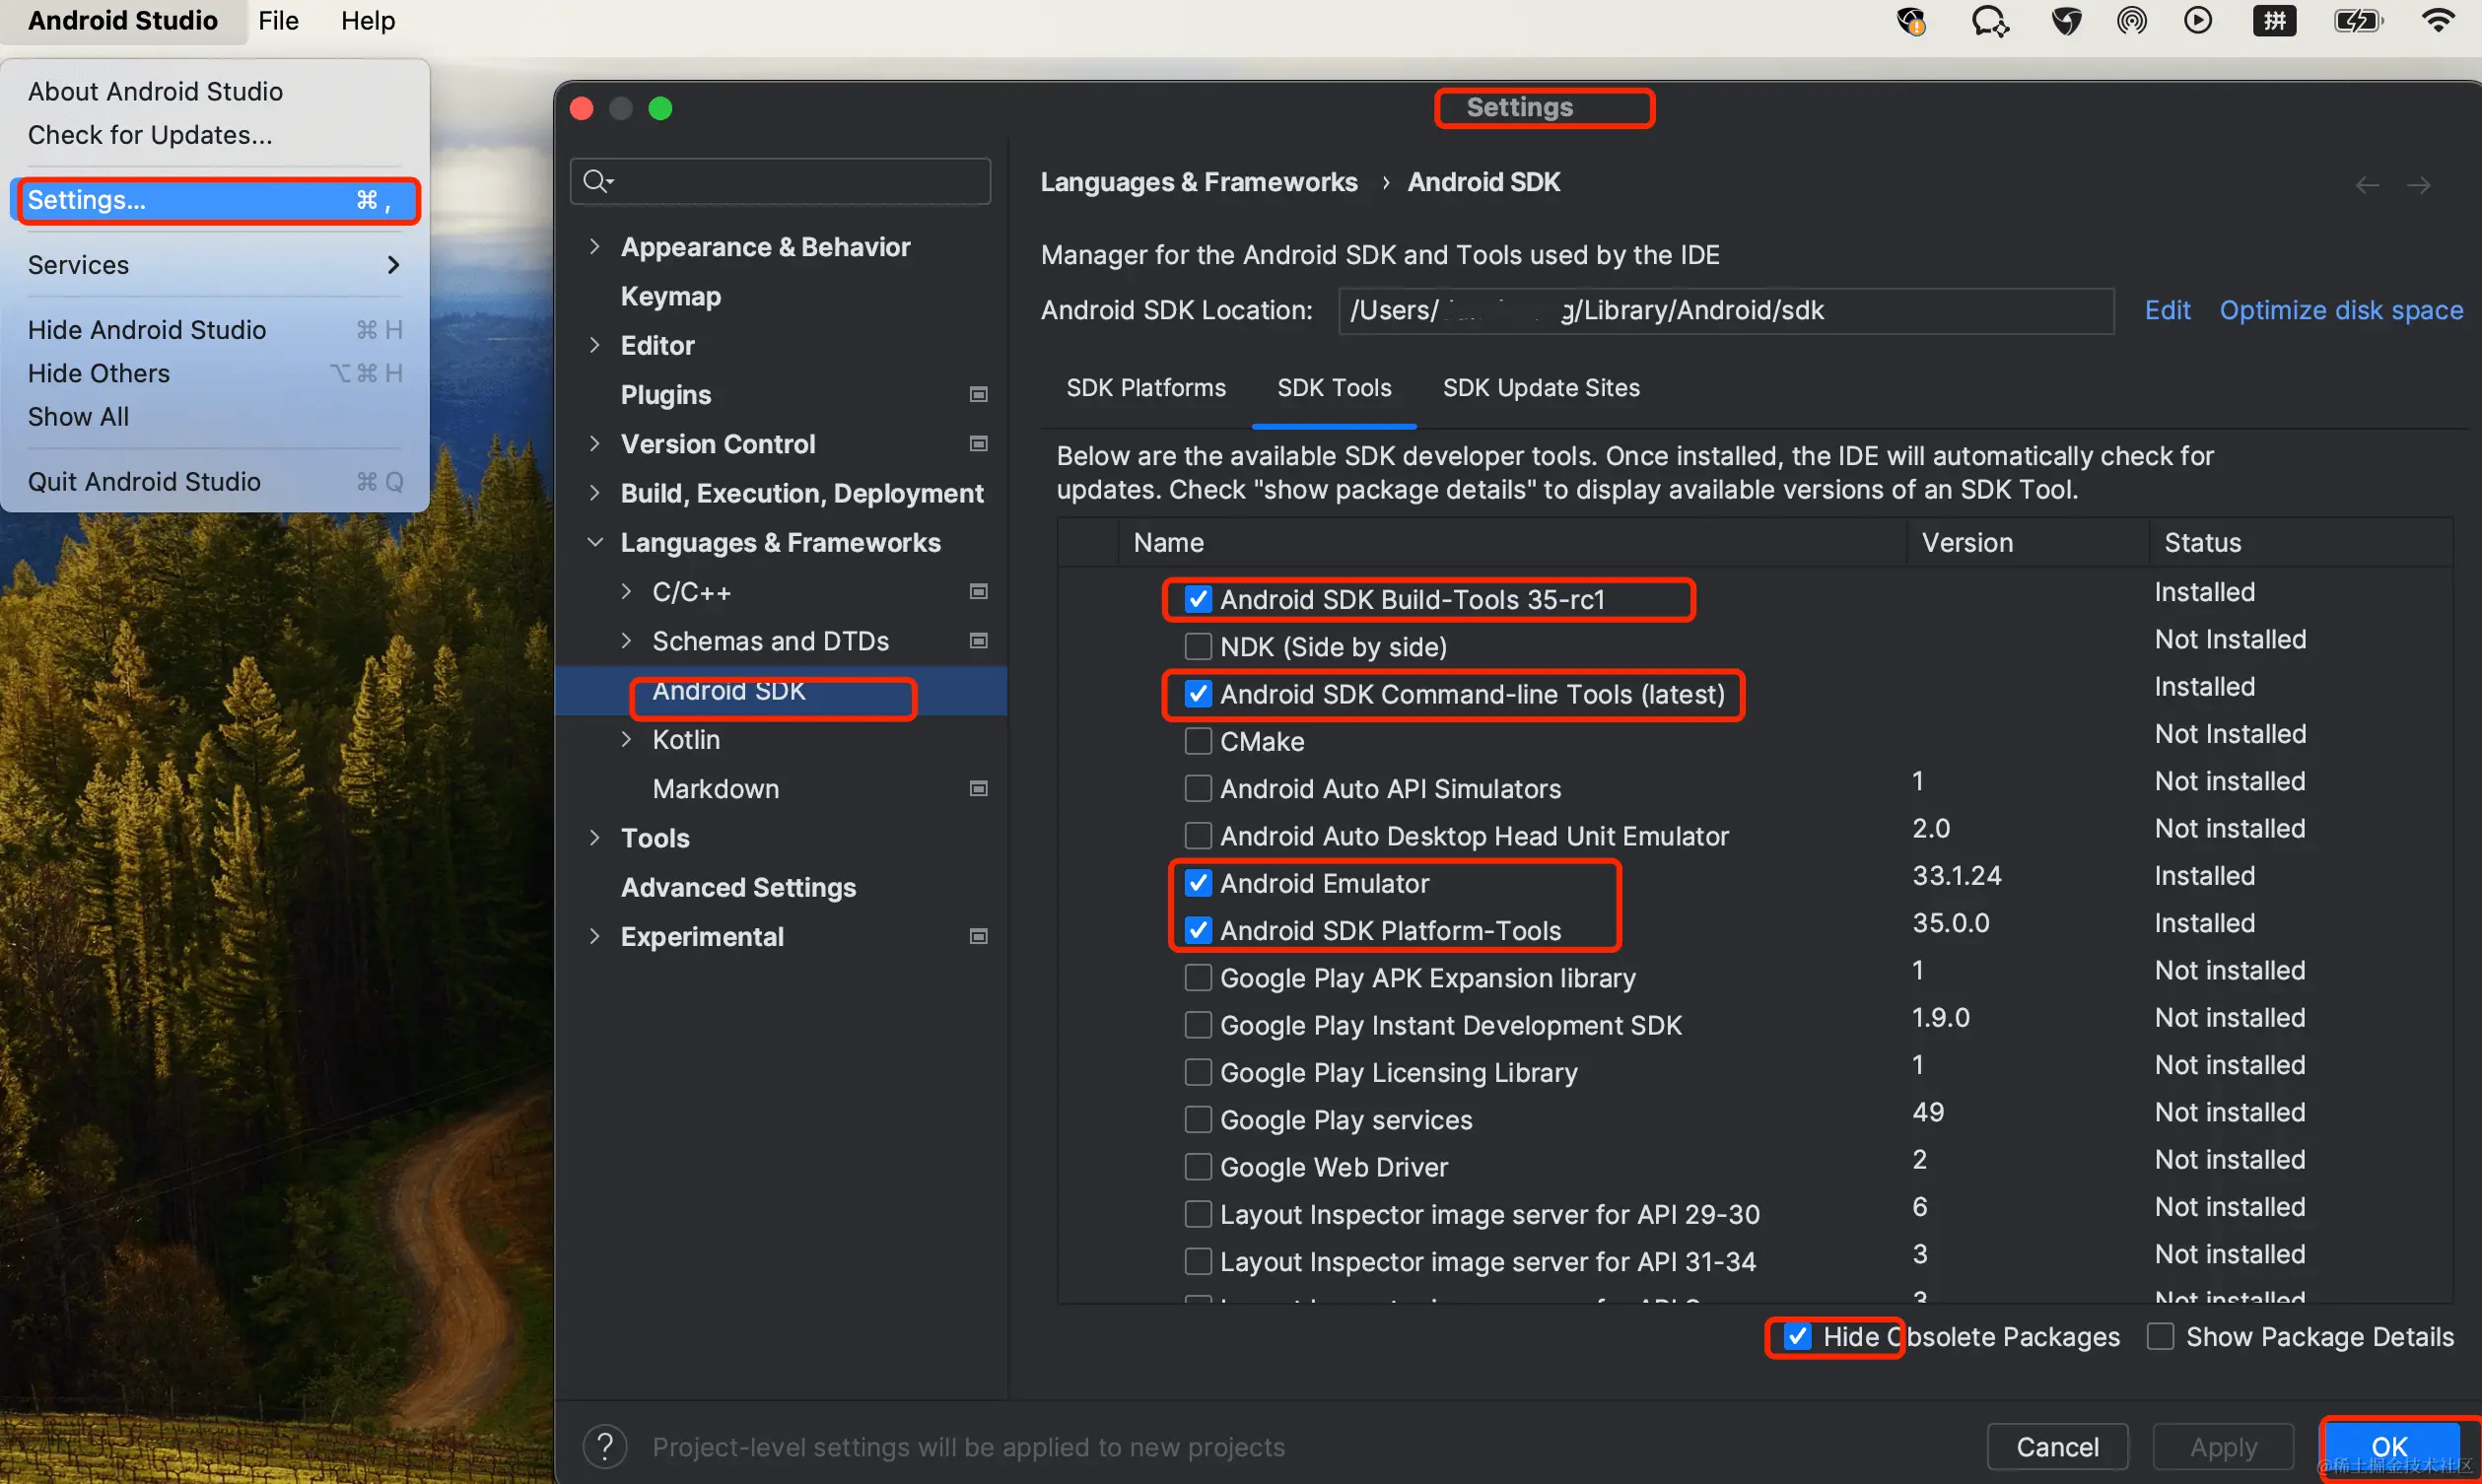This screenshot has width=2482, height=1484.
Task: Click the chat bubble icon in menu bar
Action: (1989, 20)
